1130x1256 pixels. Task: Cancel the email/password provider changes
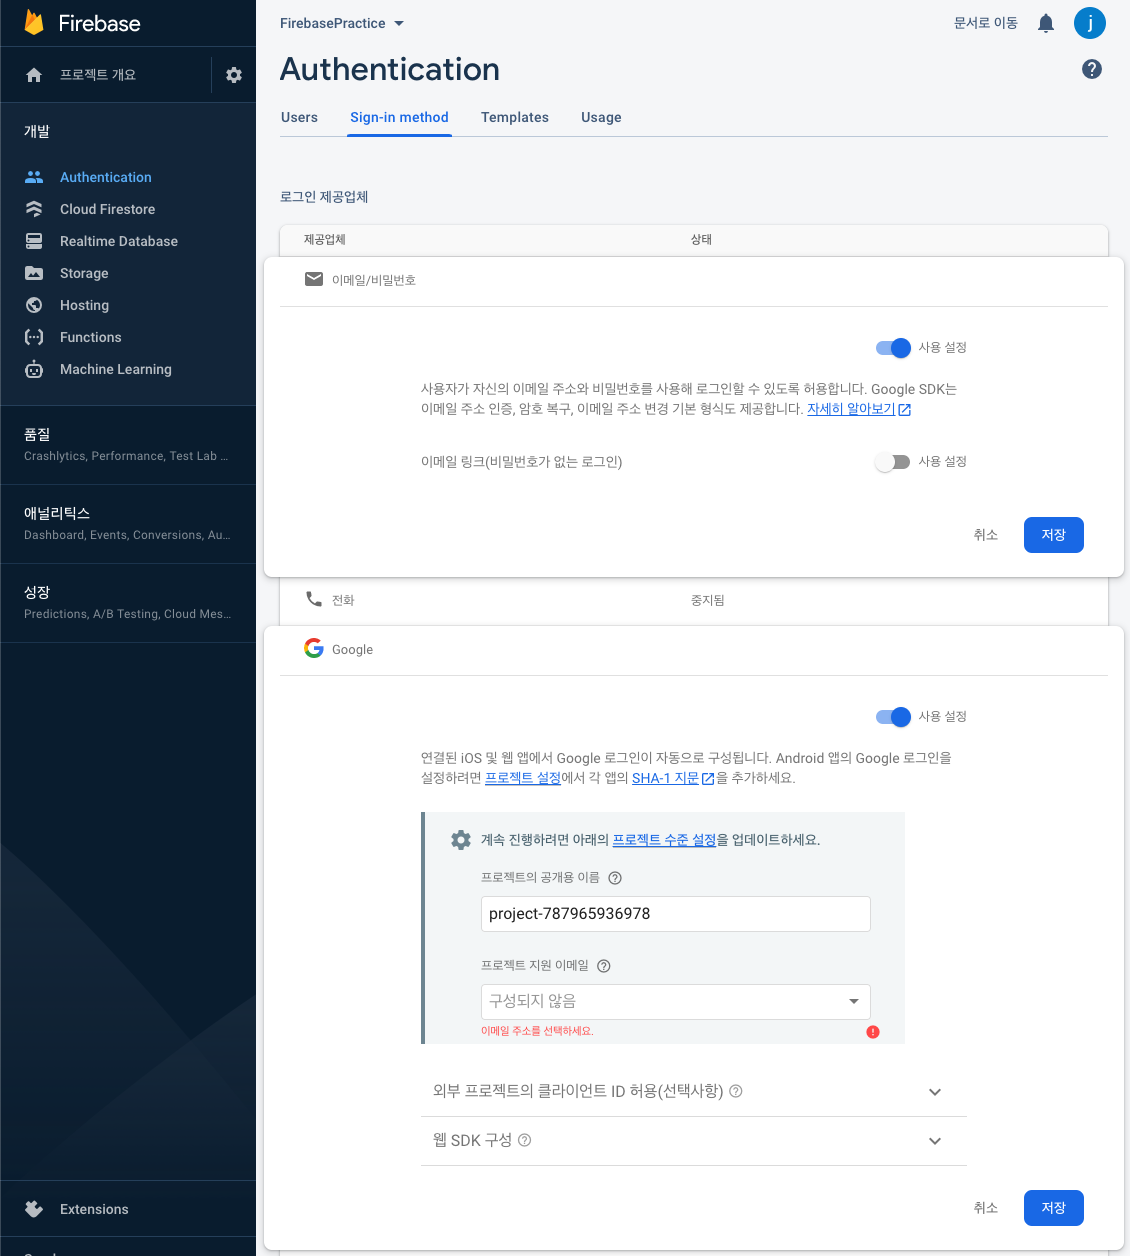point(986,535)
